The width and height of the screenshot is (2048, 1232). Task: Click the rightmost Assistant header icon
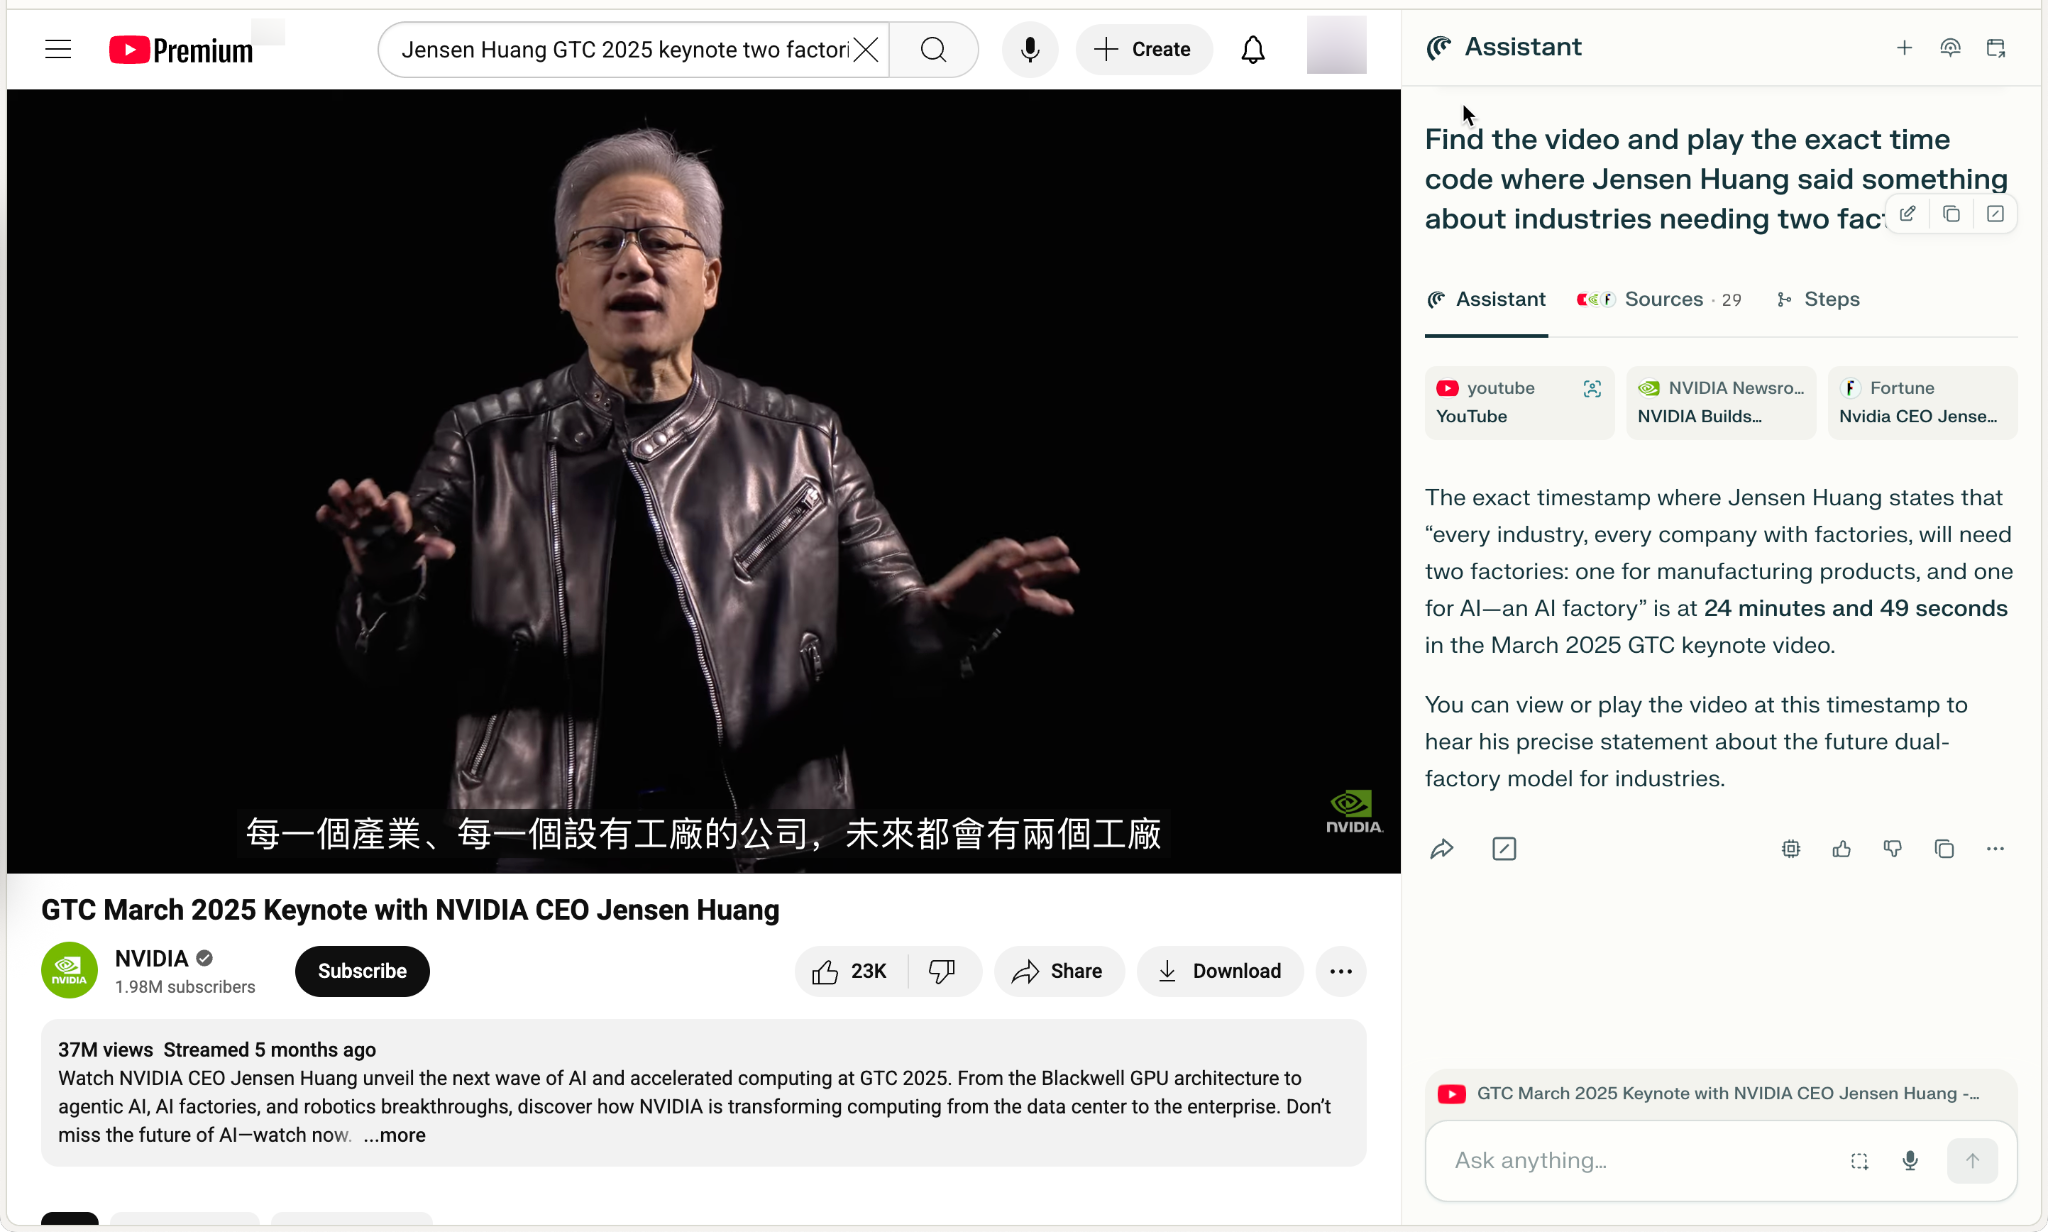pyautogui.click(x=1996, y=47)
